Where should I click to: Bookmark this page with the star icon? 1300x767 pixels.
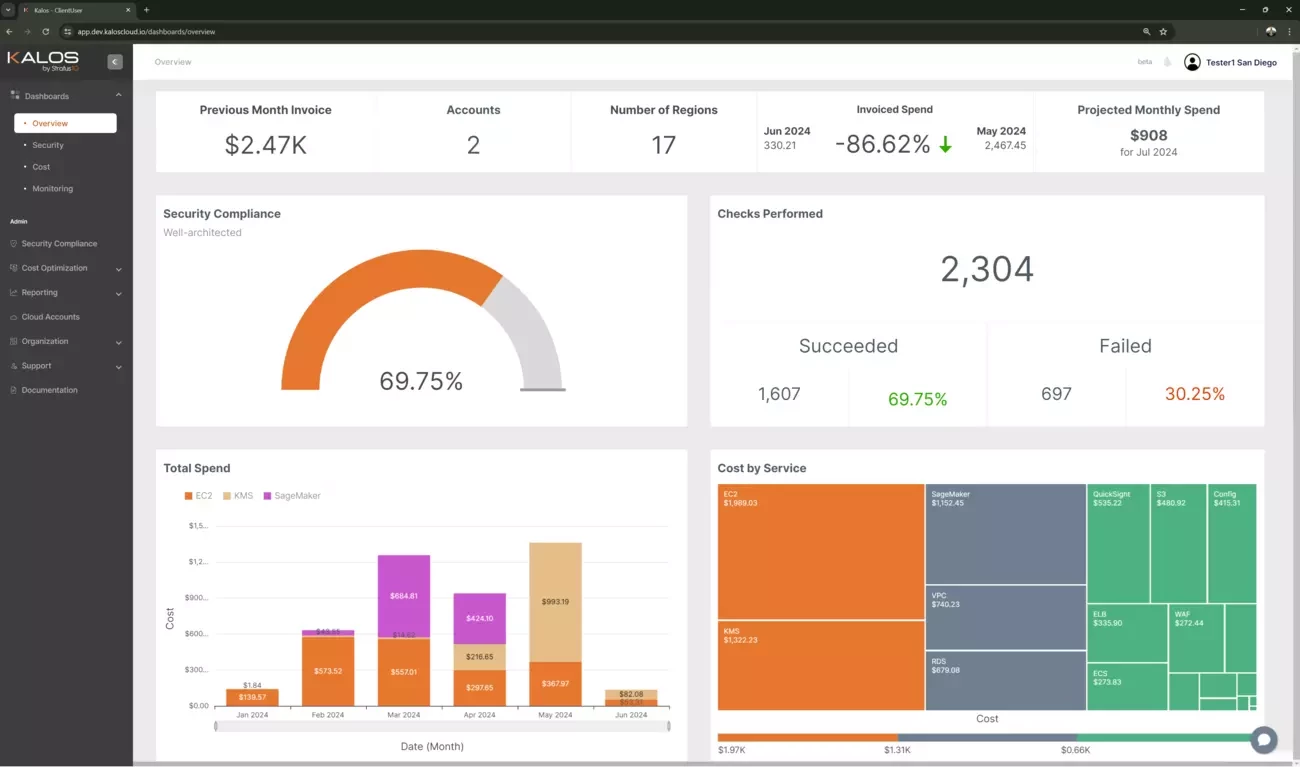coord(1163,32)
